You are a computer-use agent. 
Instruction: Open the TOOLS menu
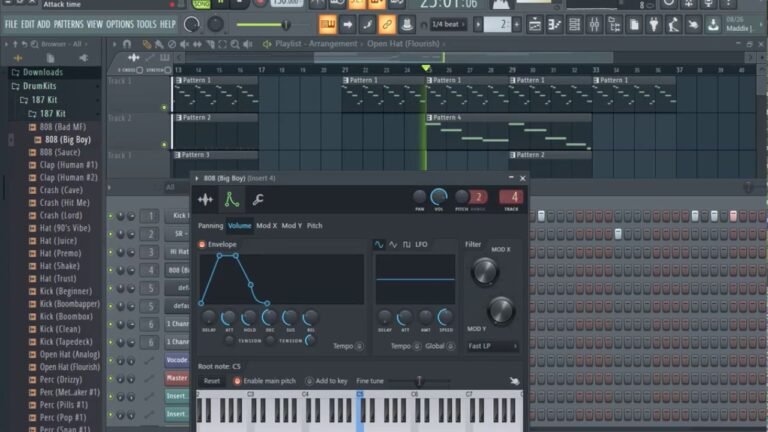tap(146, 24)
